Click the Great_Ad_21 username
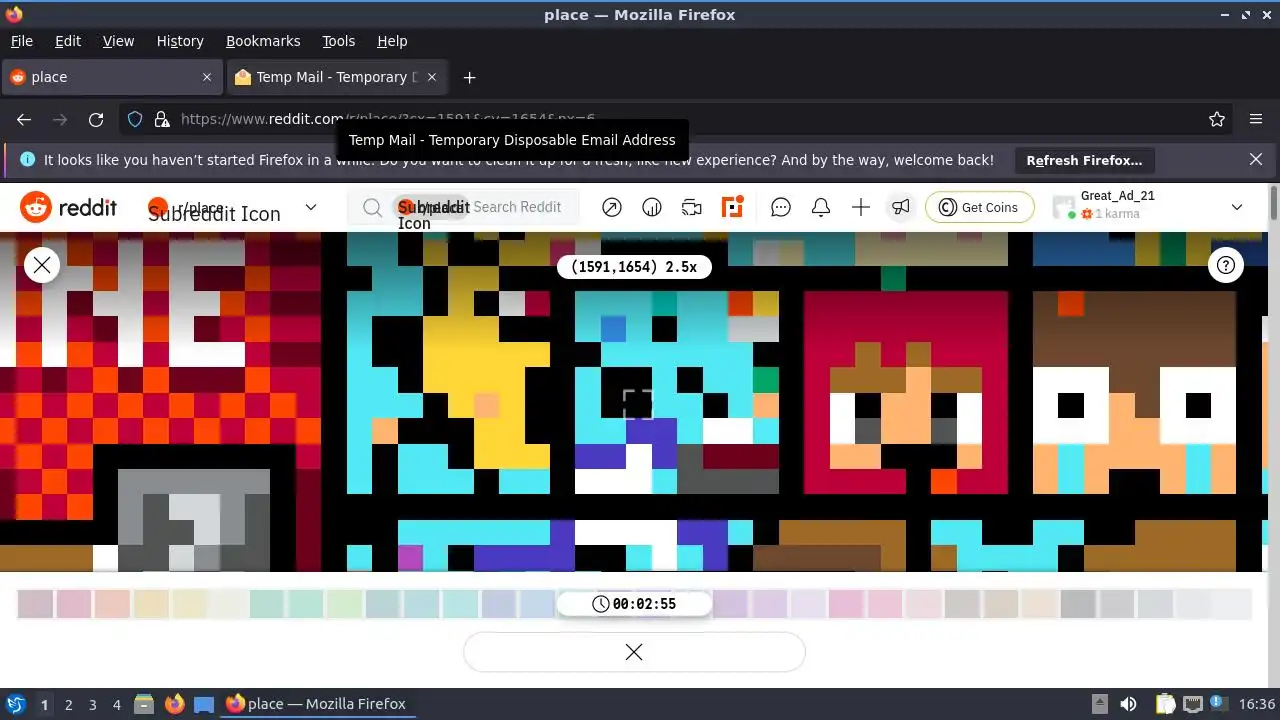 [x=1118, y=196]
